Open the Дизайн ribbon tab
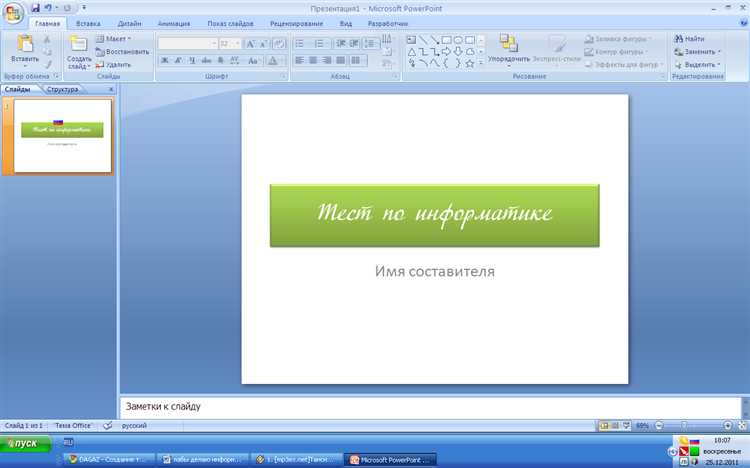This screenshot has height=468, width=750. [x=129, y=23]
